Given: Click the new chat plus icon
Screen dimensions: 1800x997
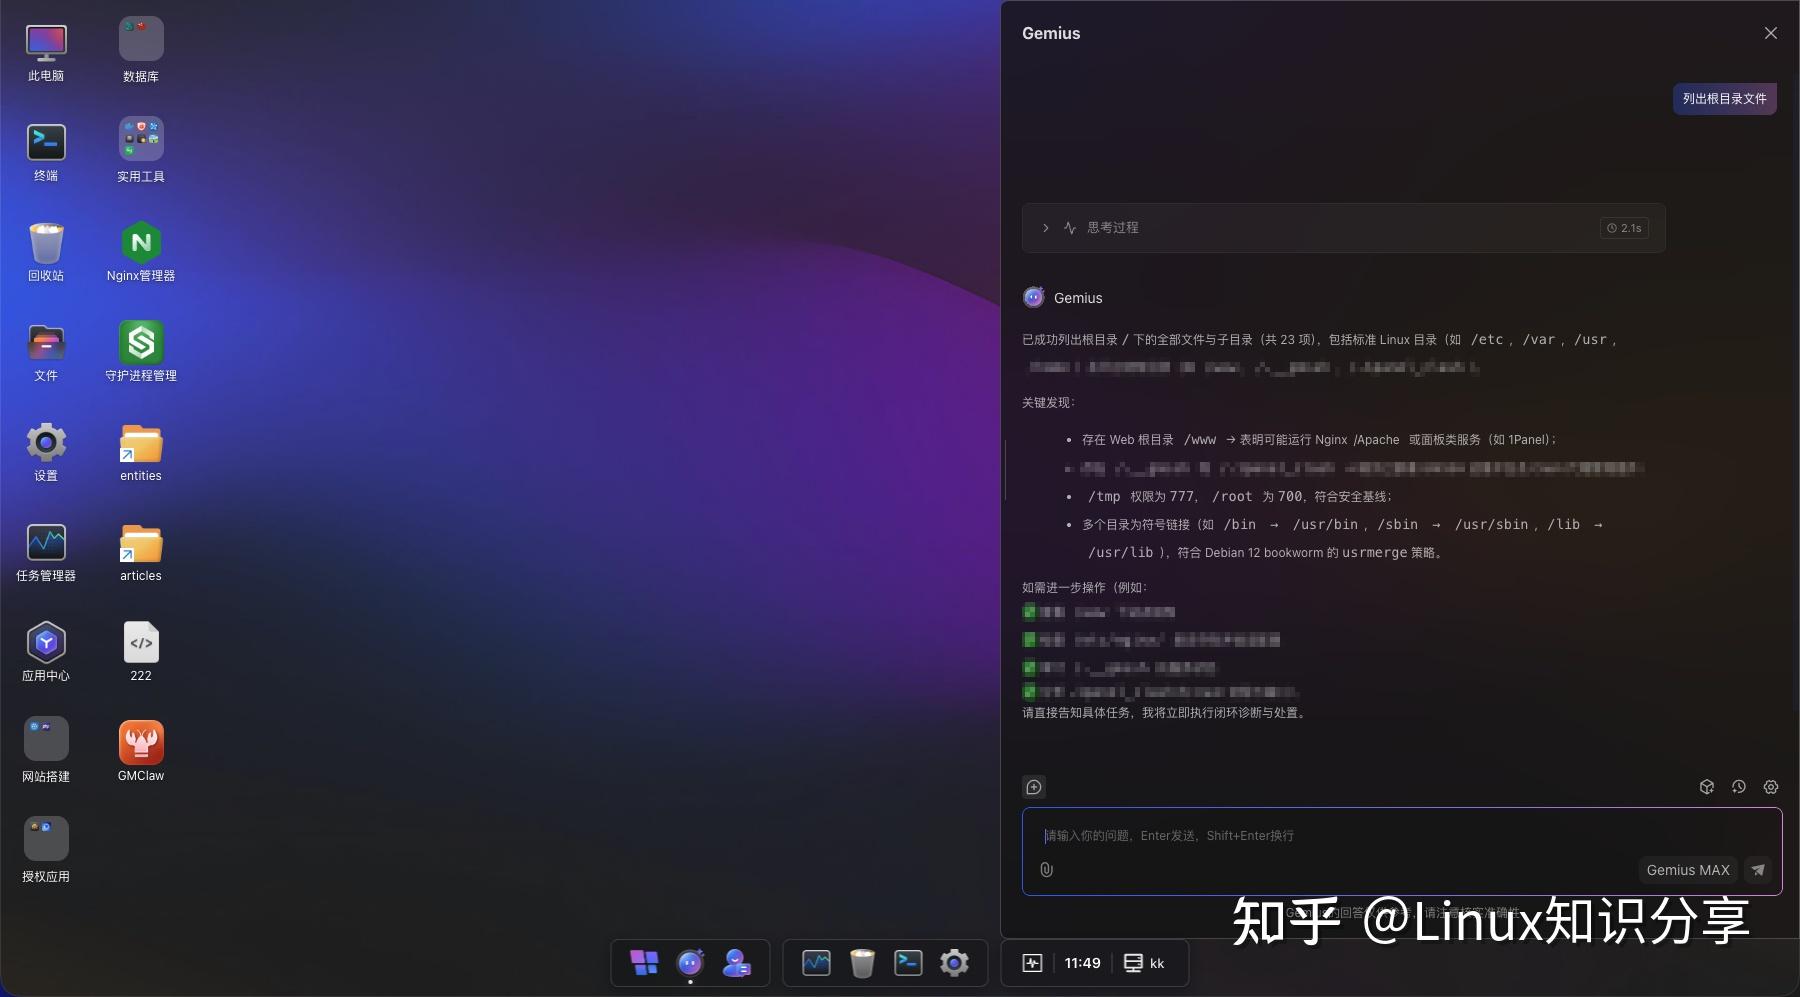Looking at the screenshot, I should click(x=1034, y=787).
